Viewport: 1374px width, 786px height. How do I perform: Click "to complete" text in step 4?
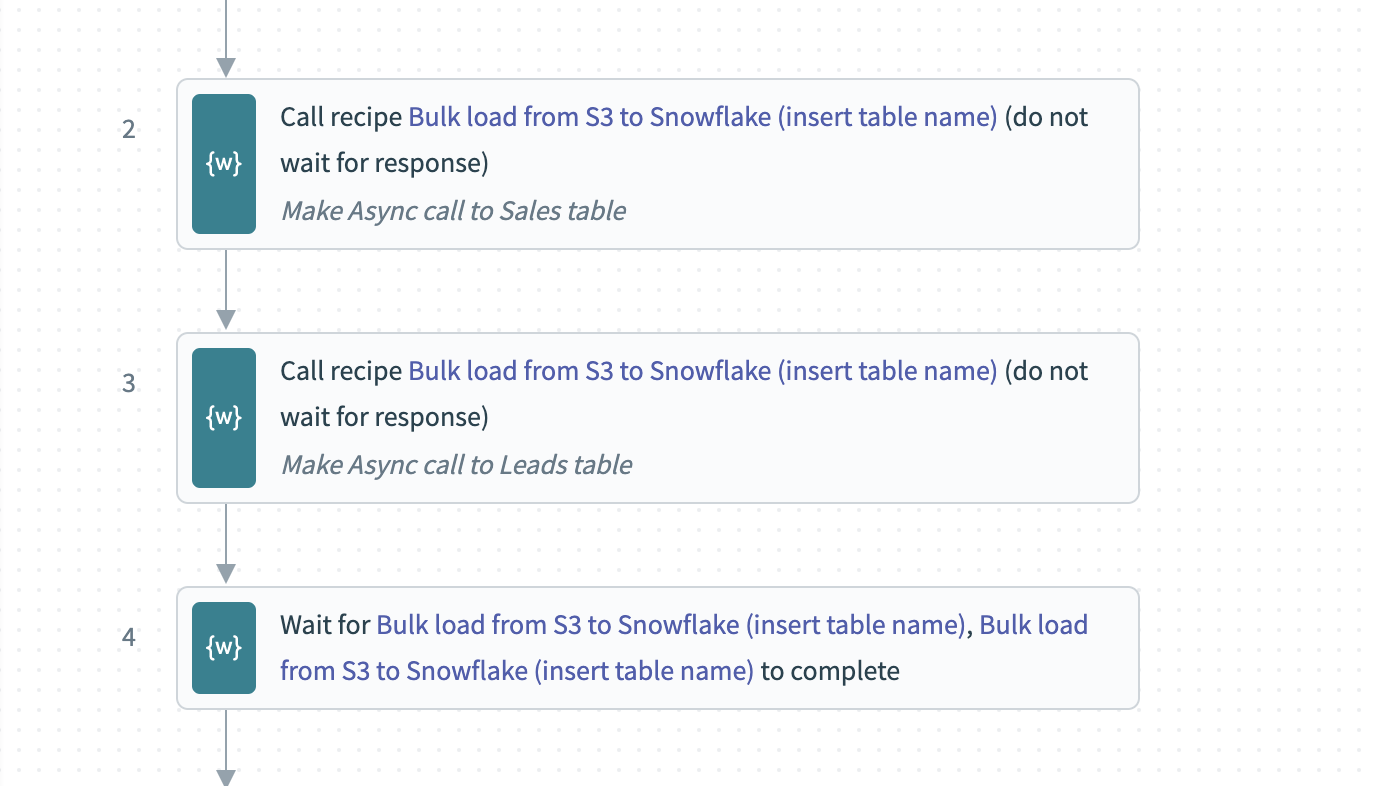click(x=830, y=670)
